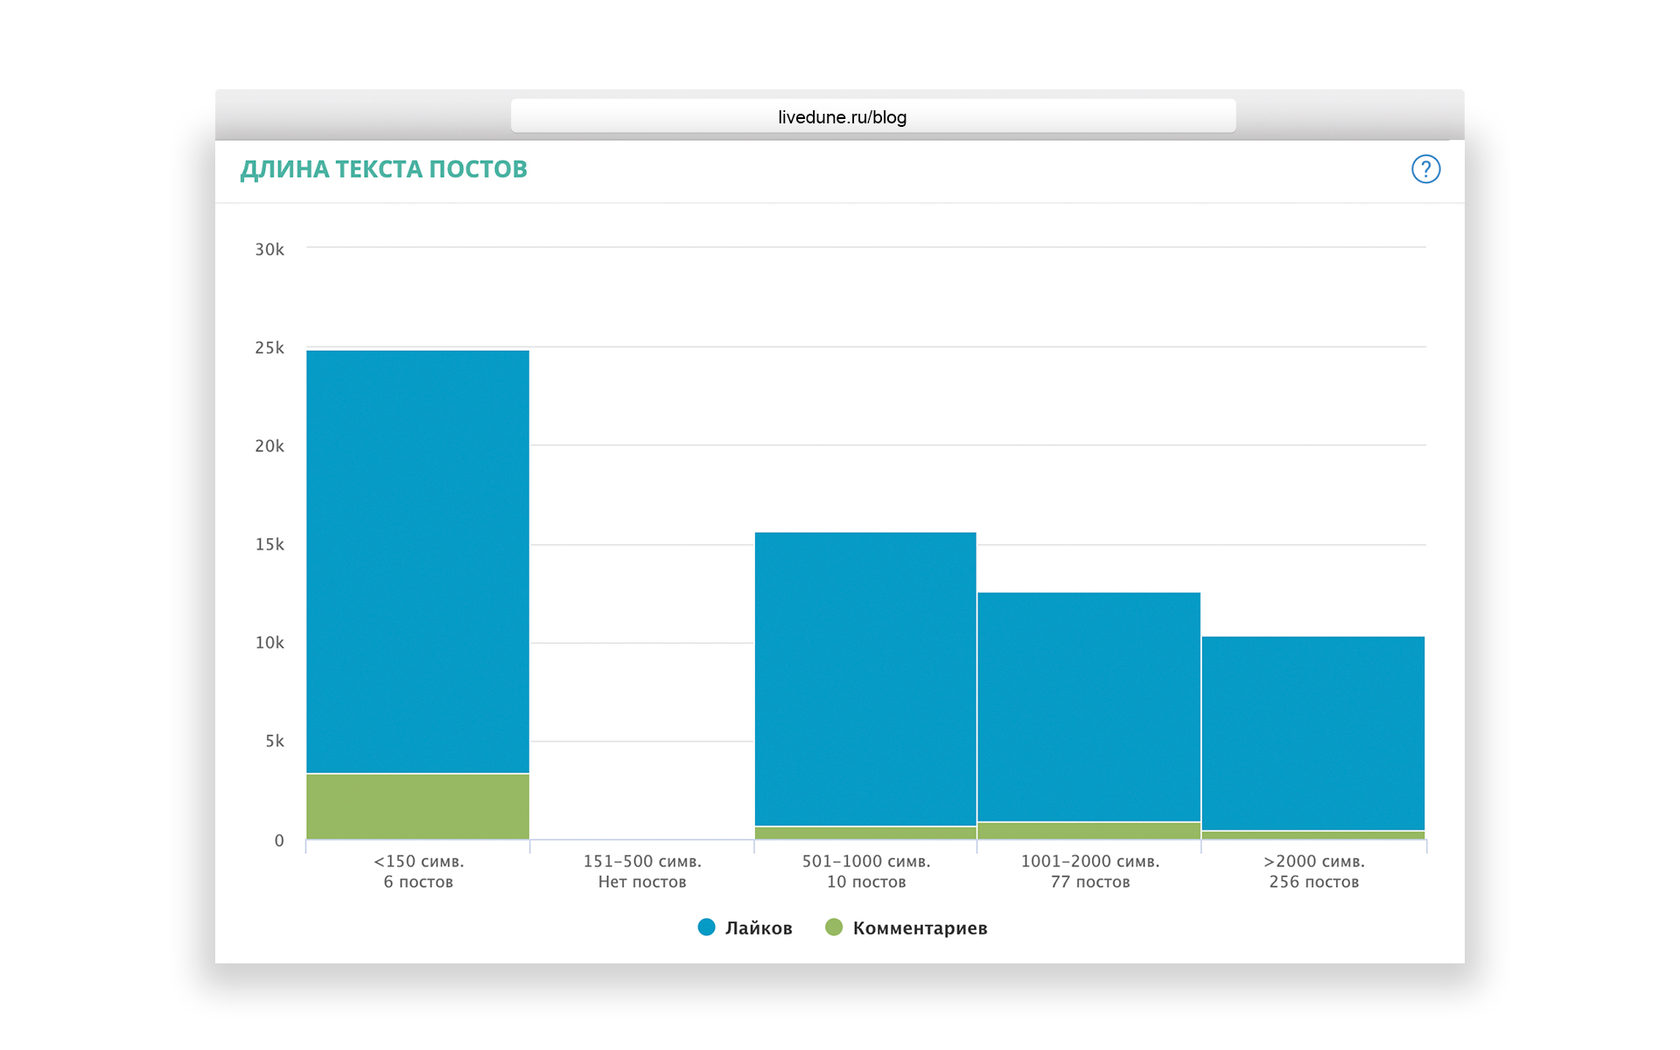Image resolution: width=1680 pixels, height=1050 pixels.
Task: Click the 5k y-axis value
Action: pos(274,742)
